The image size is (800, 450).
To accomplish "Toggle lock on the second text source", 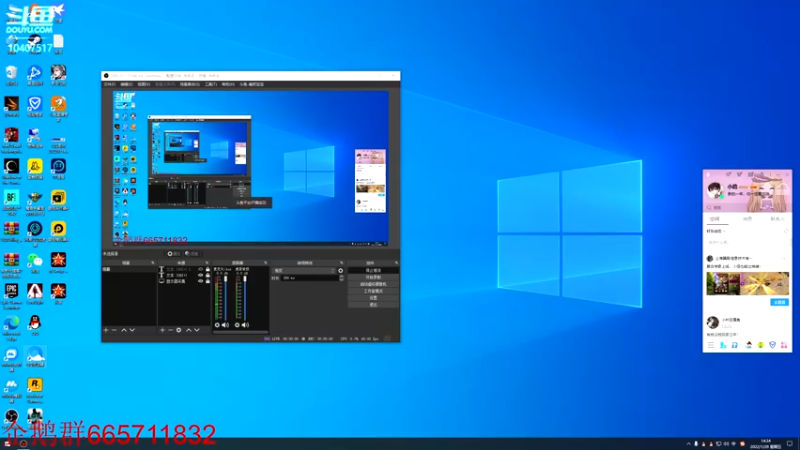I will 208,275.
